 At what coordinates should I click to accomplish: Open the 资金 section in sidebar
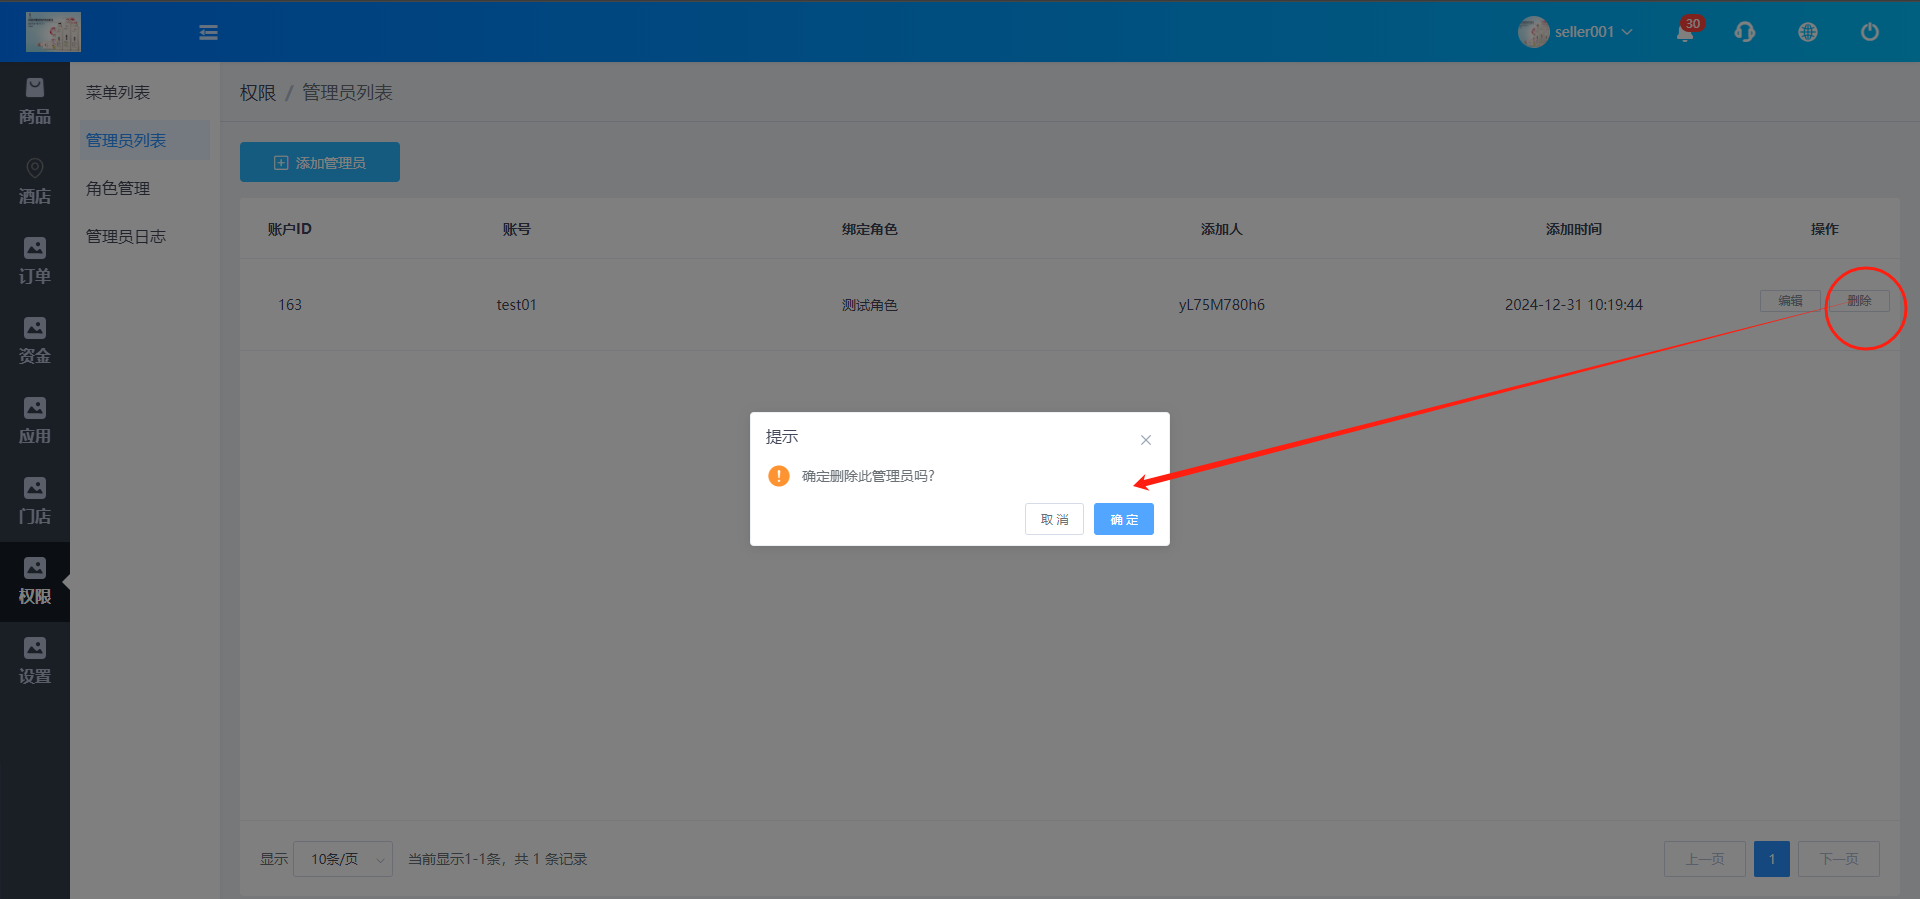[x=35, y=342]
